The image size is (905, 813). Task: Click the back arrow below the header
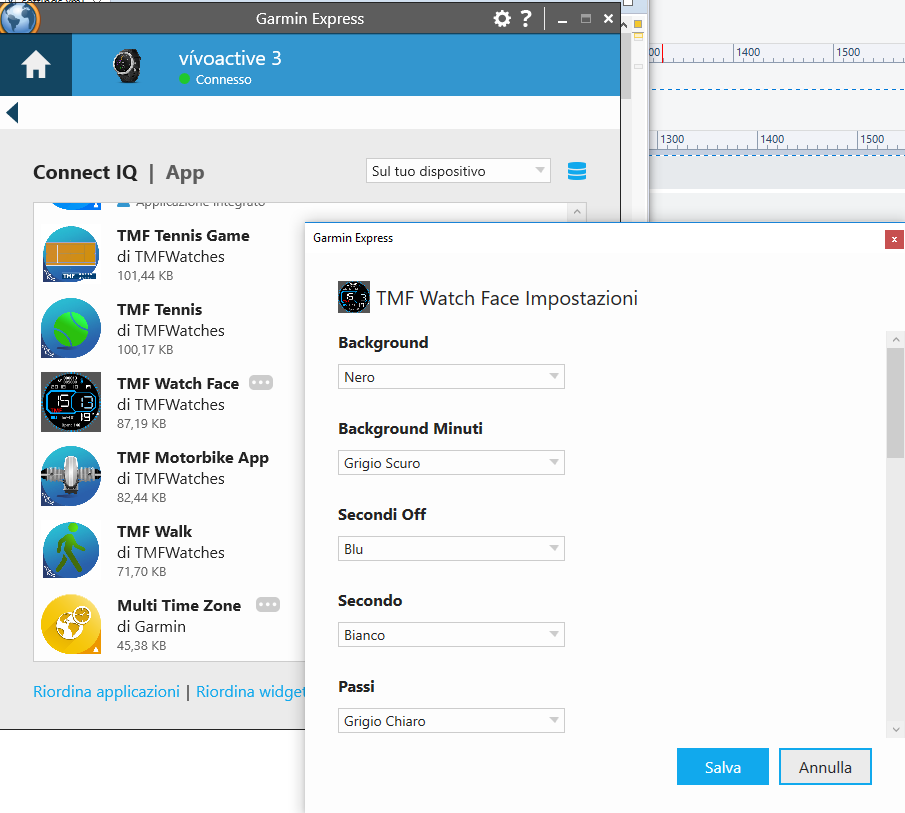point(12,112)
